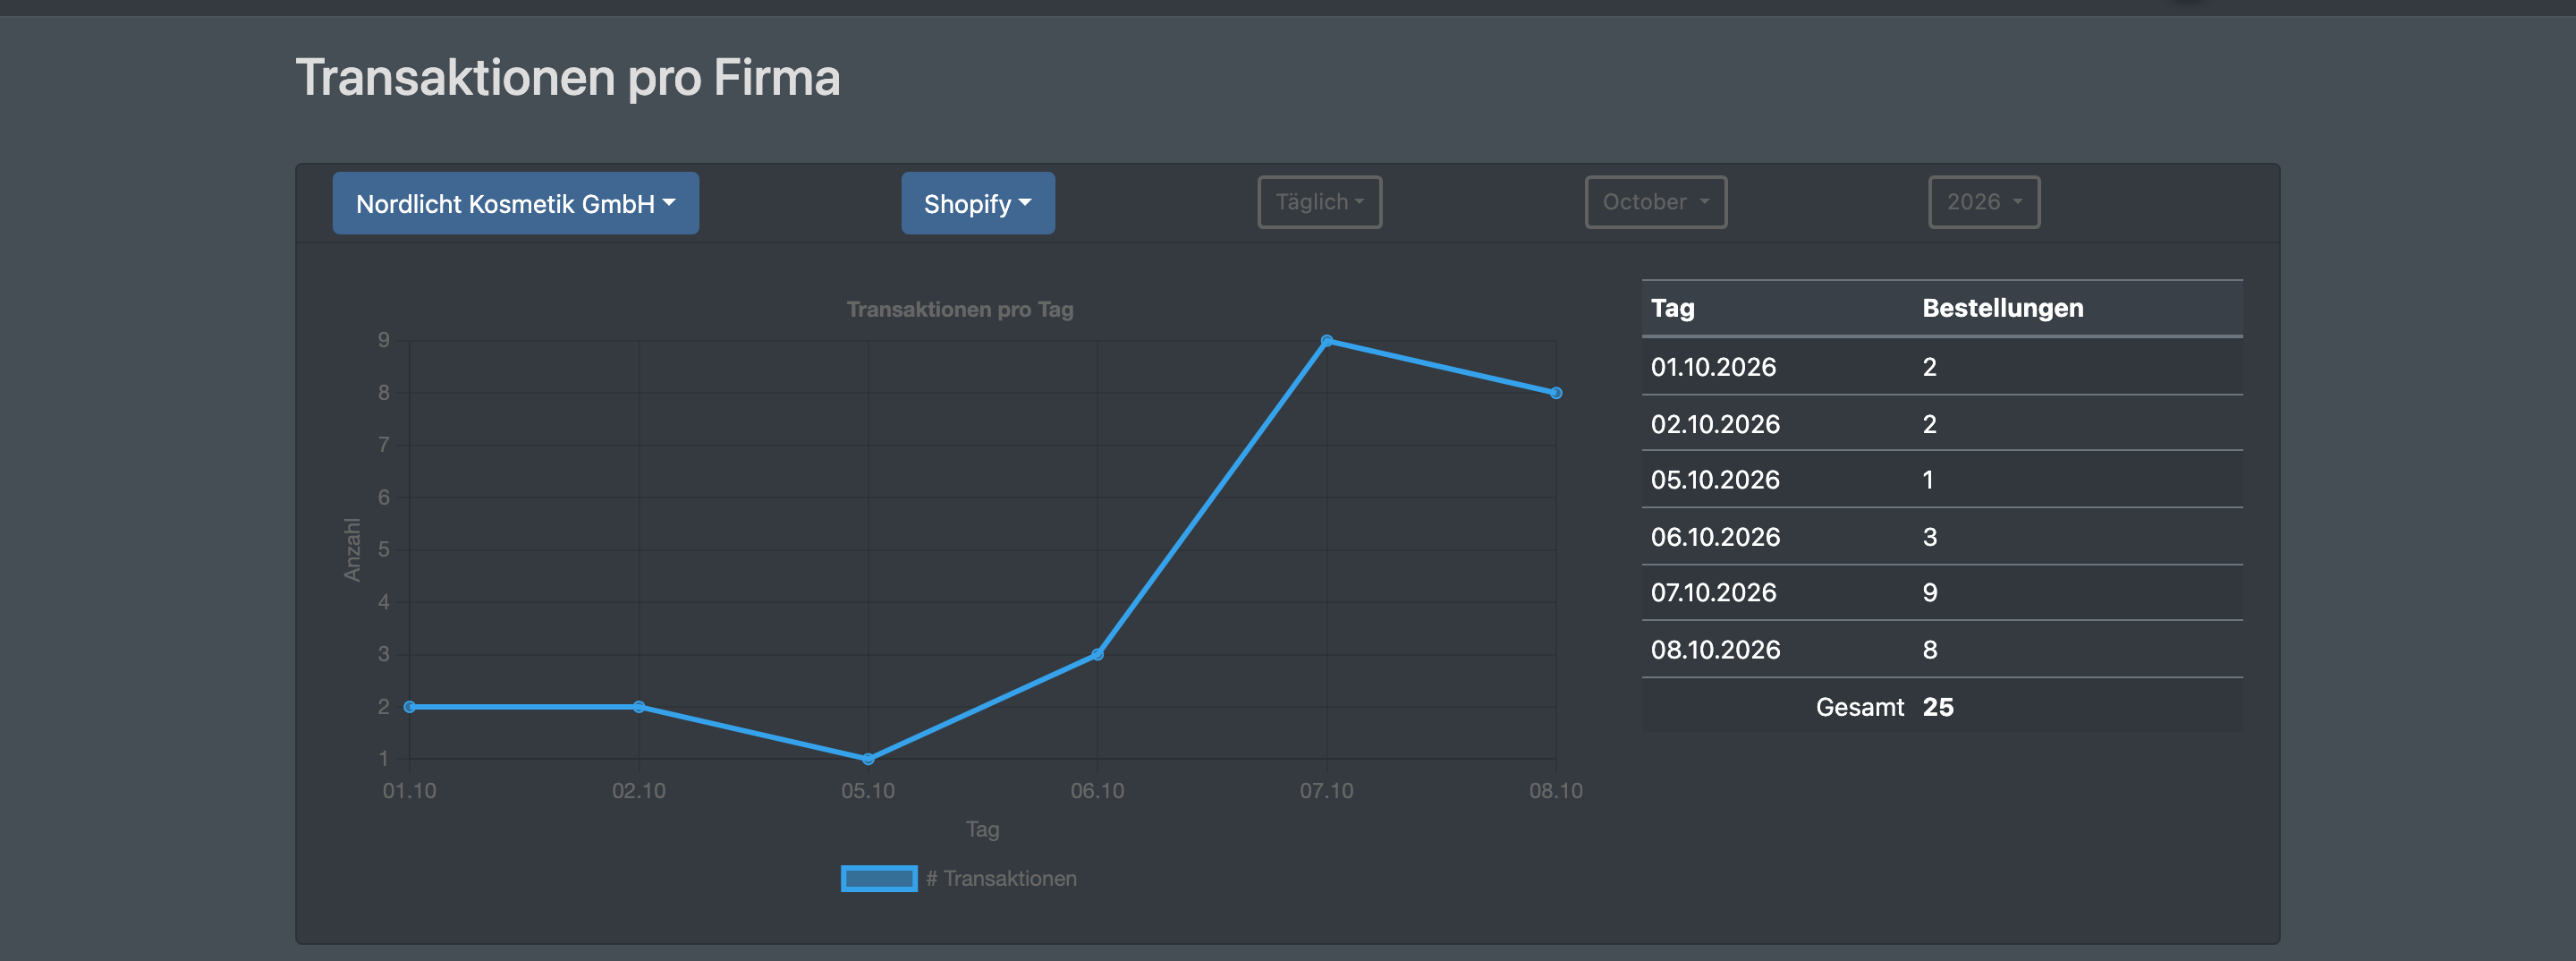Click order count 8 in 08.10.2026 row

point(1930,650)
